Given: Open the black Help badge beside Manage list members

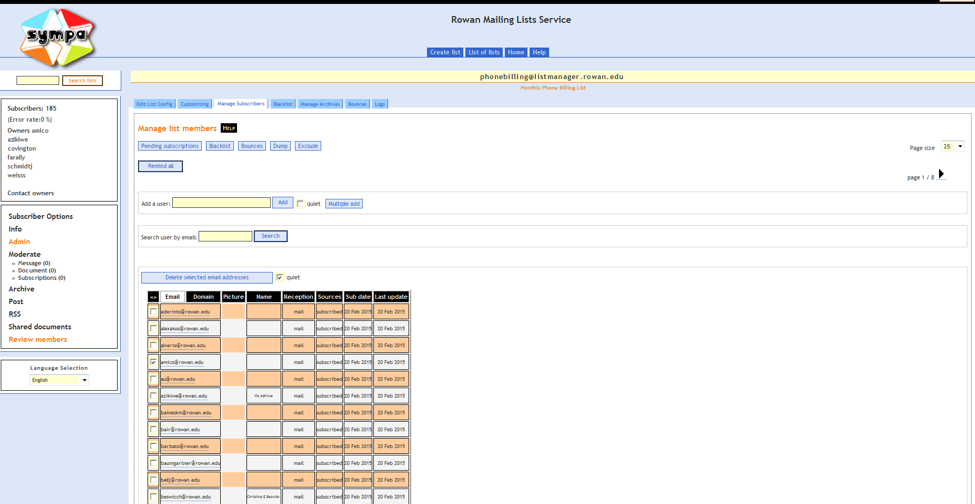Looking at the screenshot, I should click(229, 128).
